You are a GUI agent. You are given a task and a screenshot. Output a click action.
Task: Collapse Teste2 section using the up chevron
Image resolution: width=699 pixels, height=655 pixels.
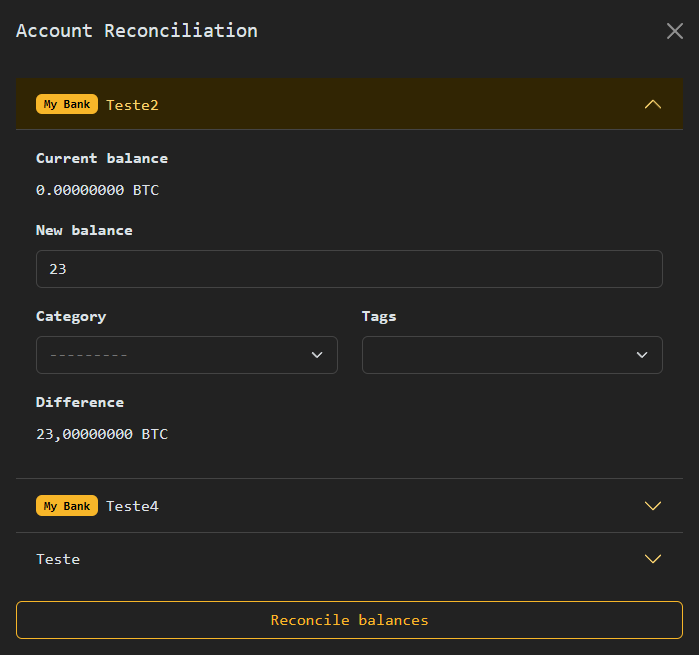653,104
